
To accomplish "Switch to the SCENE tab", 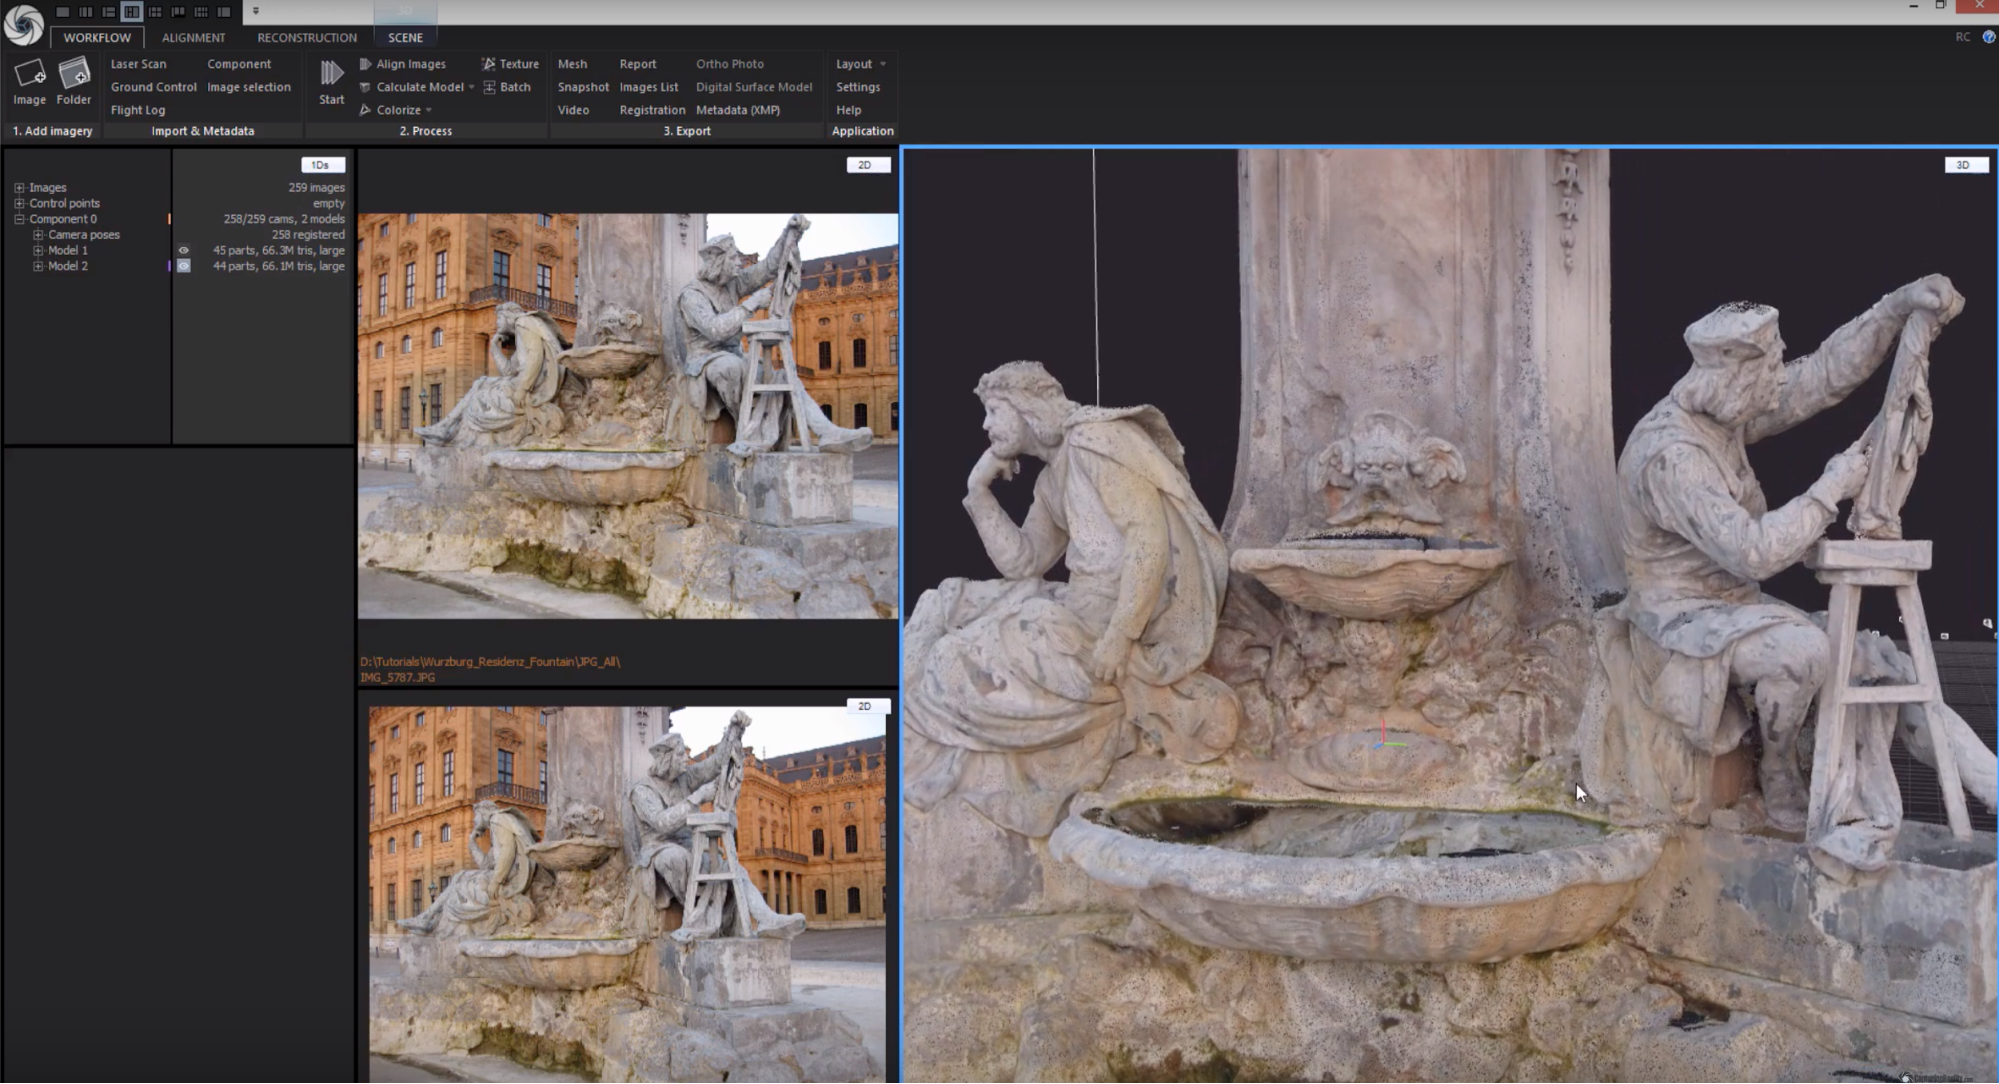I will [405, 37].
